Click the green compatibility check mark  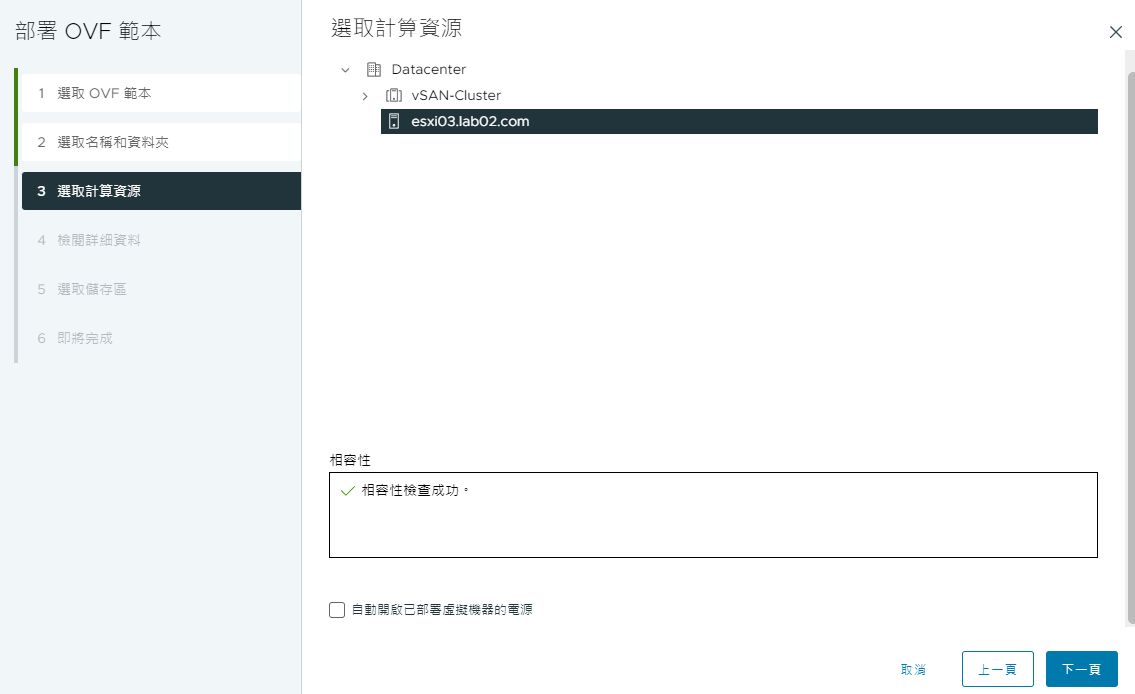pos(347,491)
